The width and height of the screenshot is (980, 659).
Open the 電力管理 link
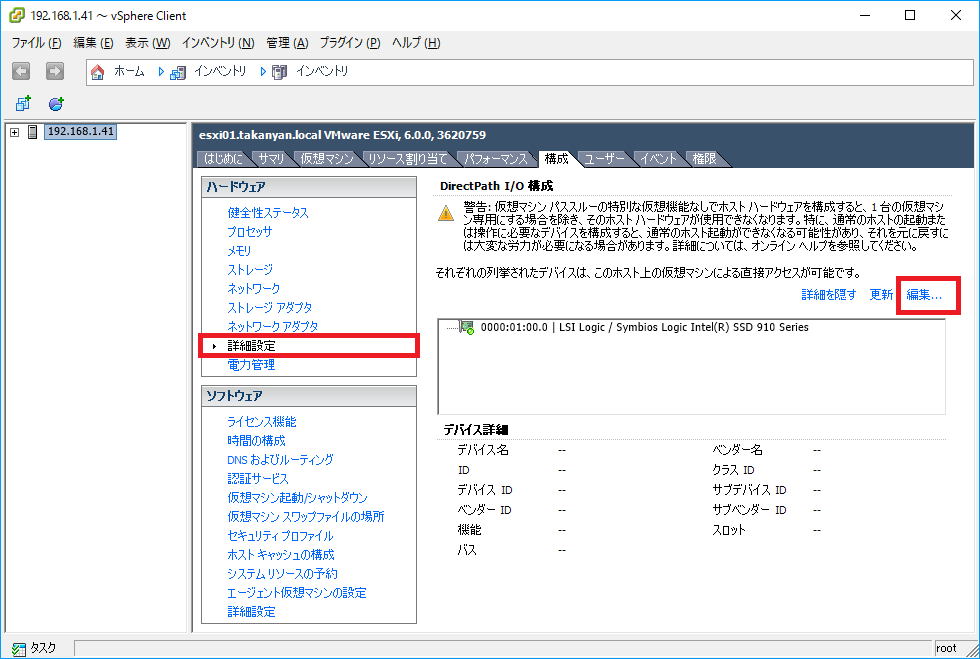click(x=251, y=365)
